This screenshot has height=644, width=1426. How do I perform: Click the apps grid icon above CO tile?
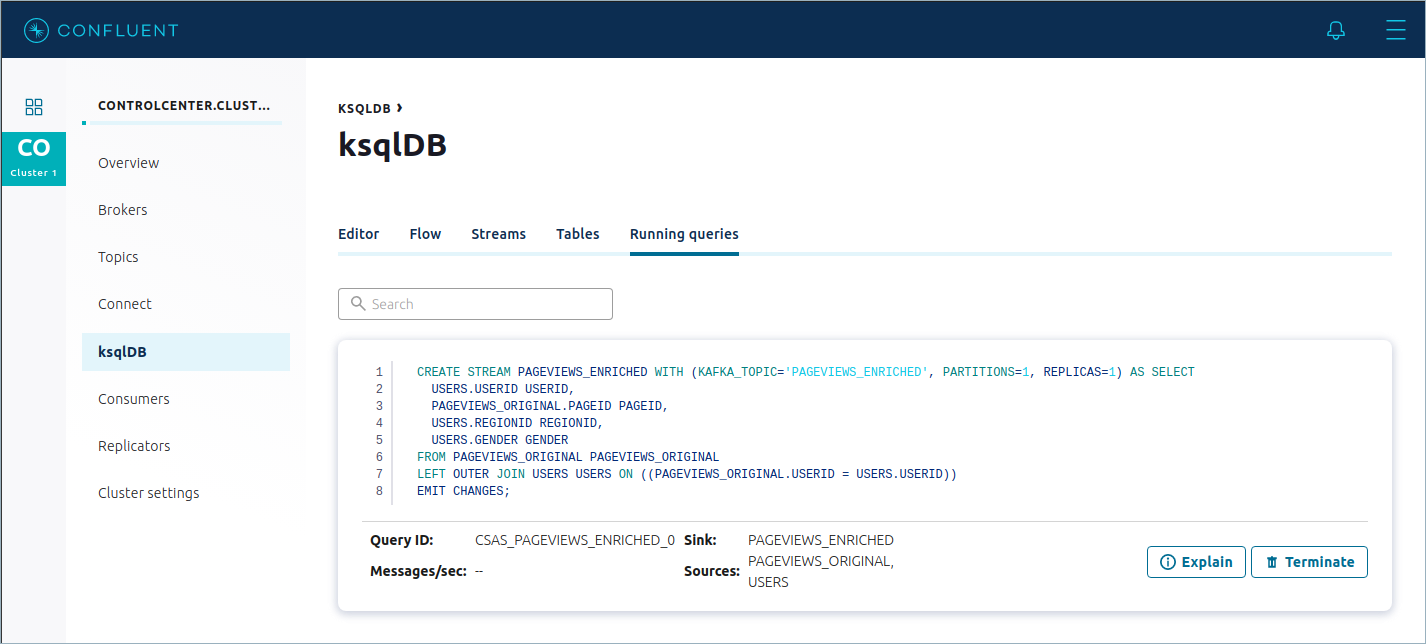click(33, 106)
